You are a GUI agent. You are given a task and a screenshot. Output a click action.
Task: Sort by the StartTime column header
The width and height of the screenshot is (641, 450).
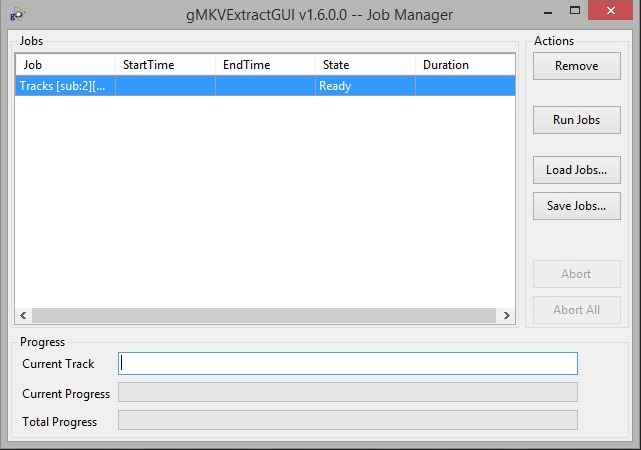tap(165, 65)
